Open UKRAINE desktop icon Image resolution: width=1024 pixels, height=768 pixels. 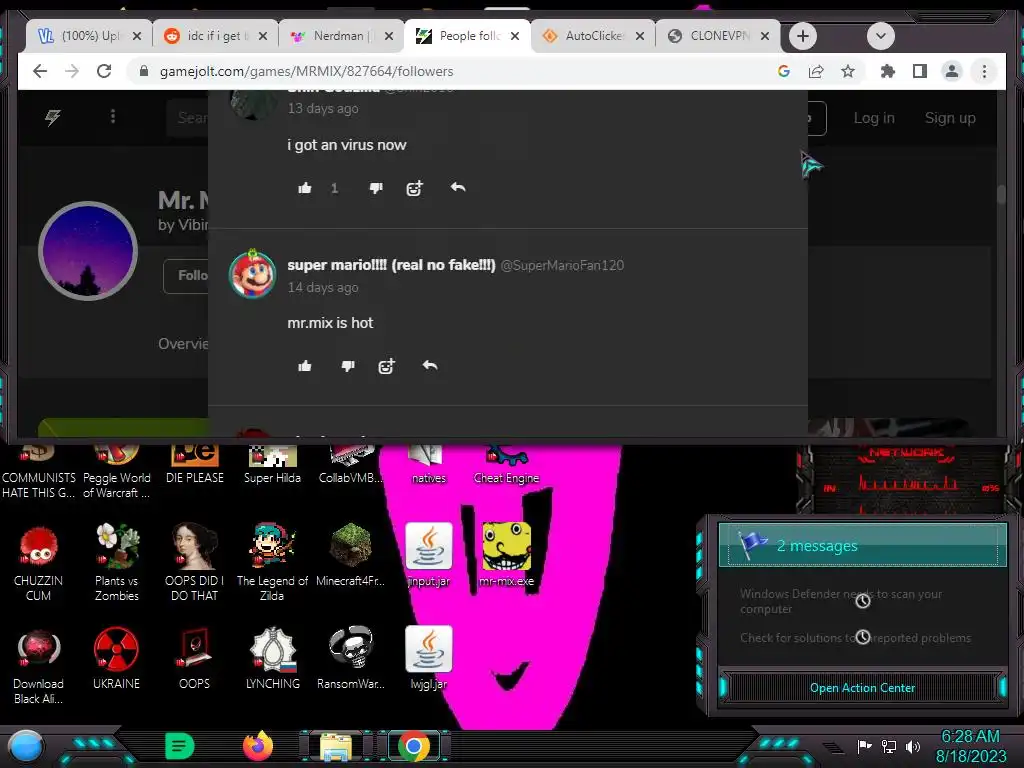116,658
